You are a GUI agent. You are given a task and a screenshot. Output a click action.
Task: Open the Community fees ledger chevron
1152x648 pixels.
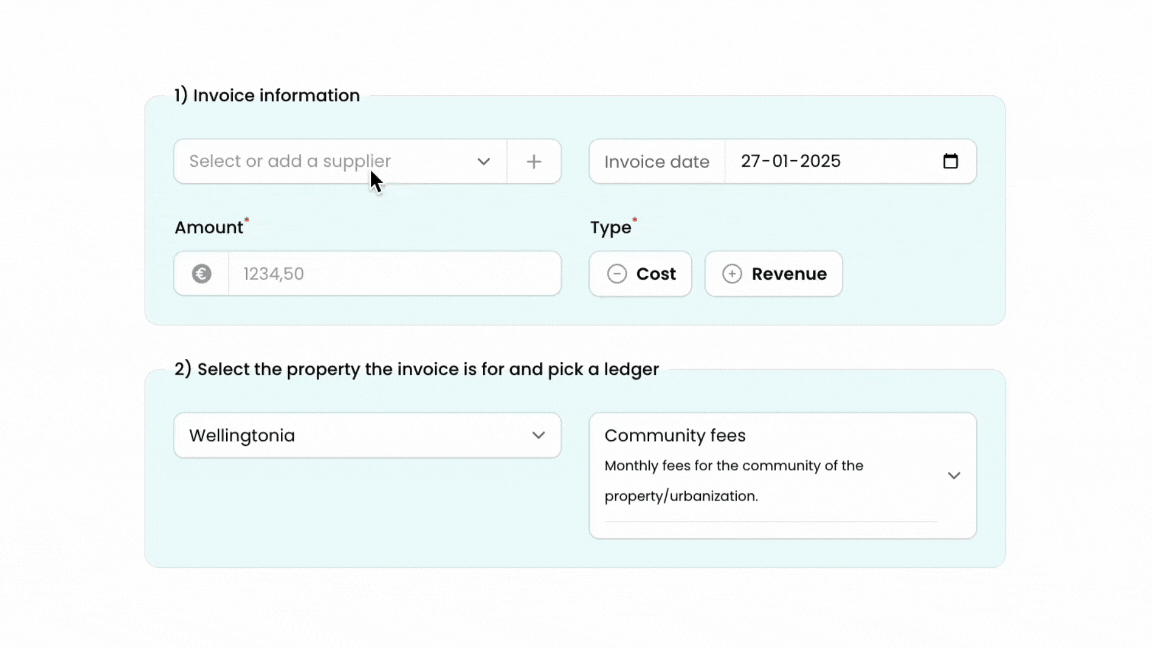[954, 476]
